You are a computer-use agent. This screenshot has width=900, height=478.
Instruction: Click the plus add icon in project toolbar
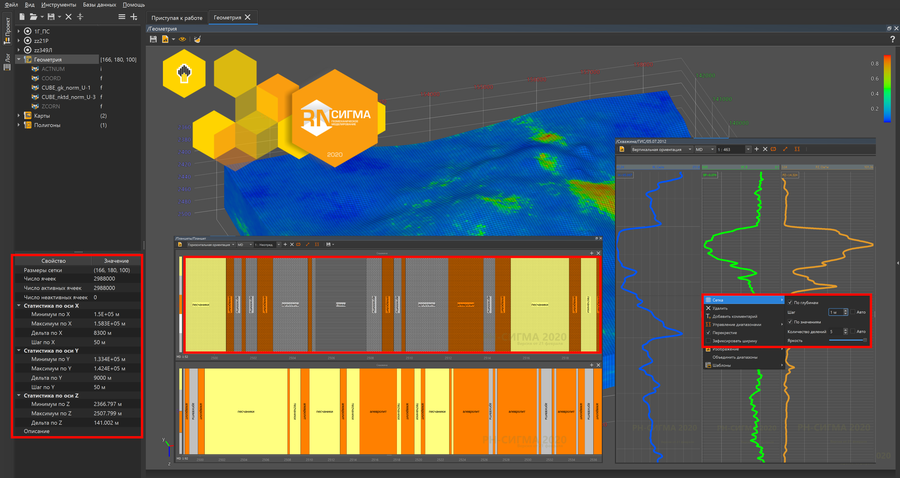pos(134,17)
